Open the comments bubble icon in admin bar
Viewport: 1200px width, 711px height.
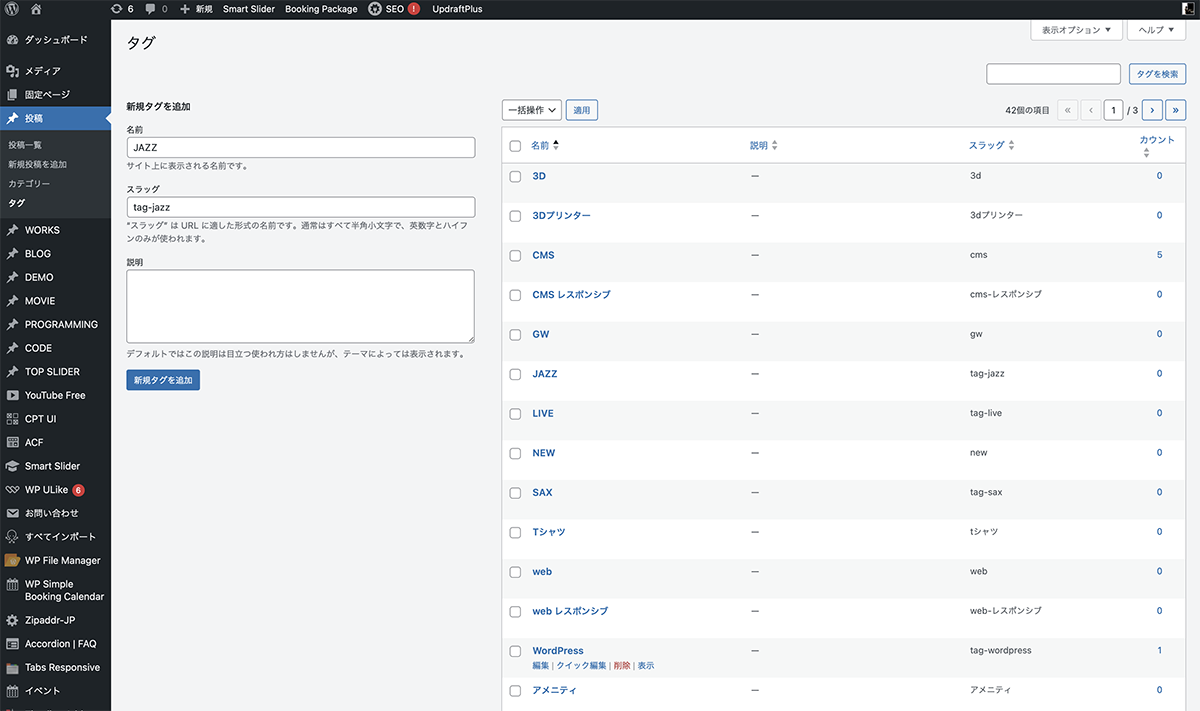click(150, 9)
